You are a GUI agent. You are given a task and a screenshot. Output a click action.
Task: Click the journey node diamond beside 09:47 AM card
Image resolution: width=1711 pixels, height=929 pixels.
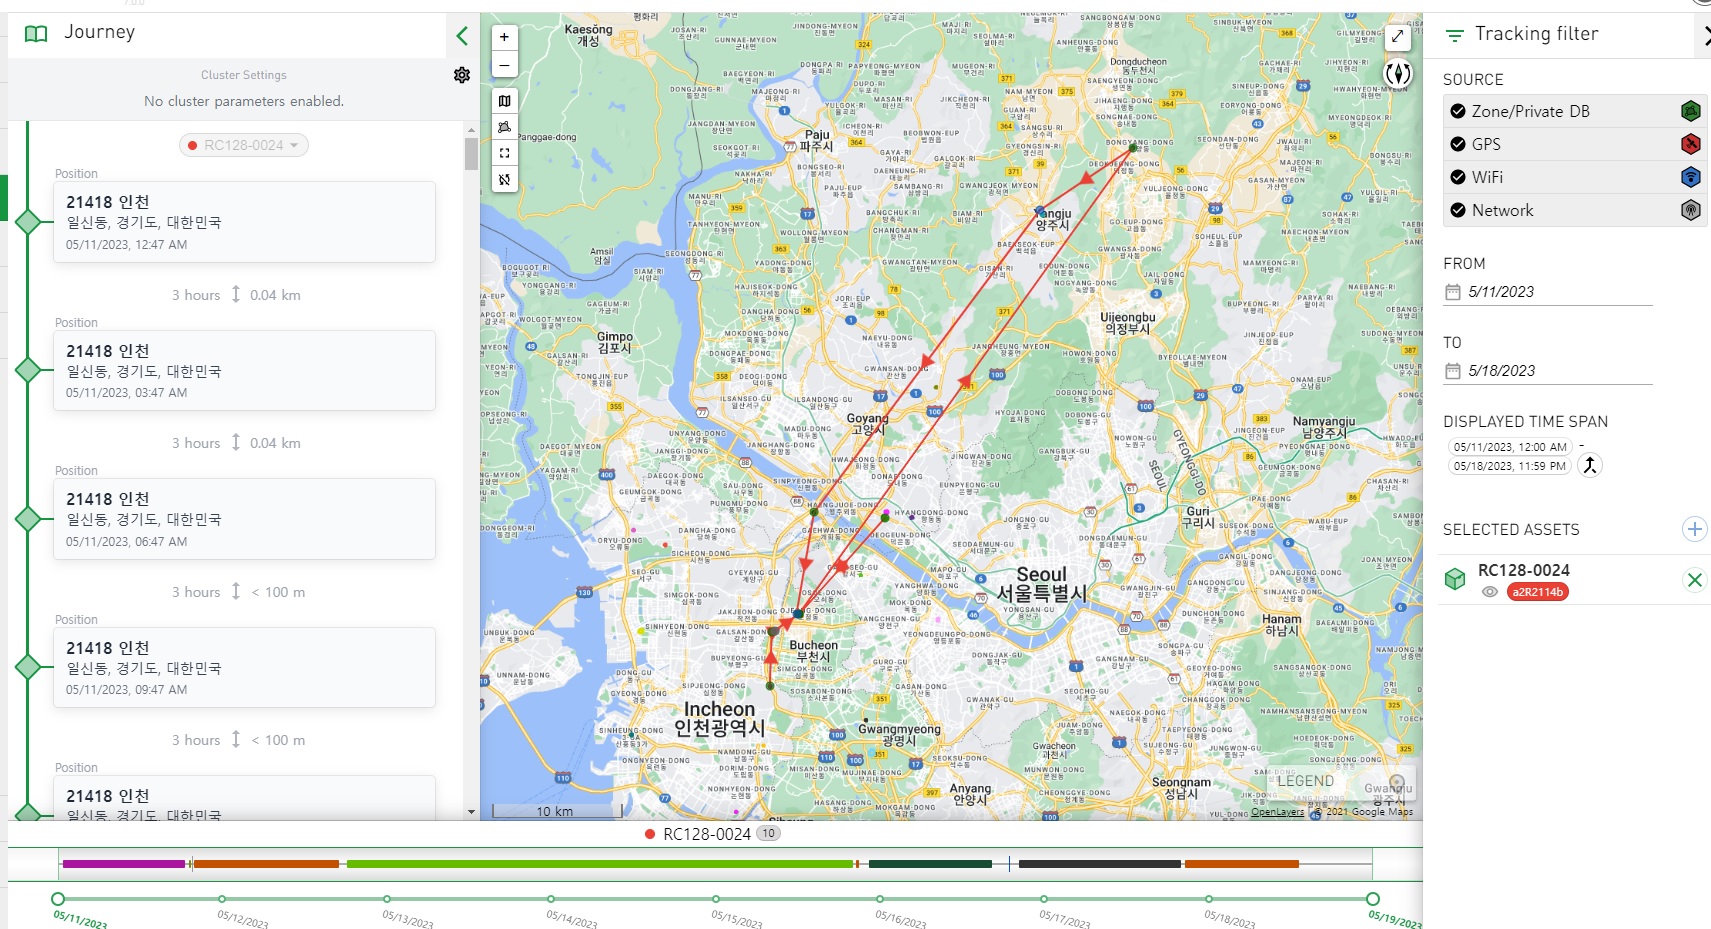tap(28, 667)
